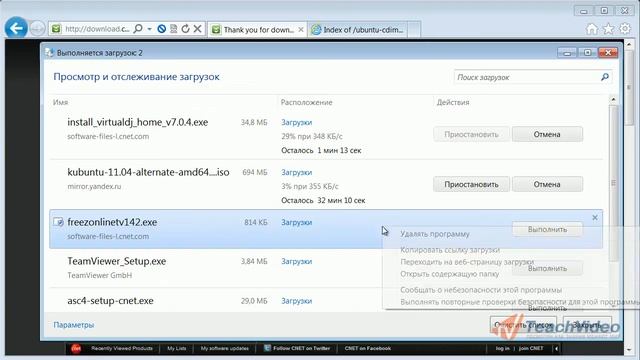Viewport: 640px width, 360px height.
Task: Click the 'Действия' column header
Action: coord(453,102)
